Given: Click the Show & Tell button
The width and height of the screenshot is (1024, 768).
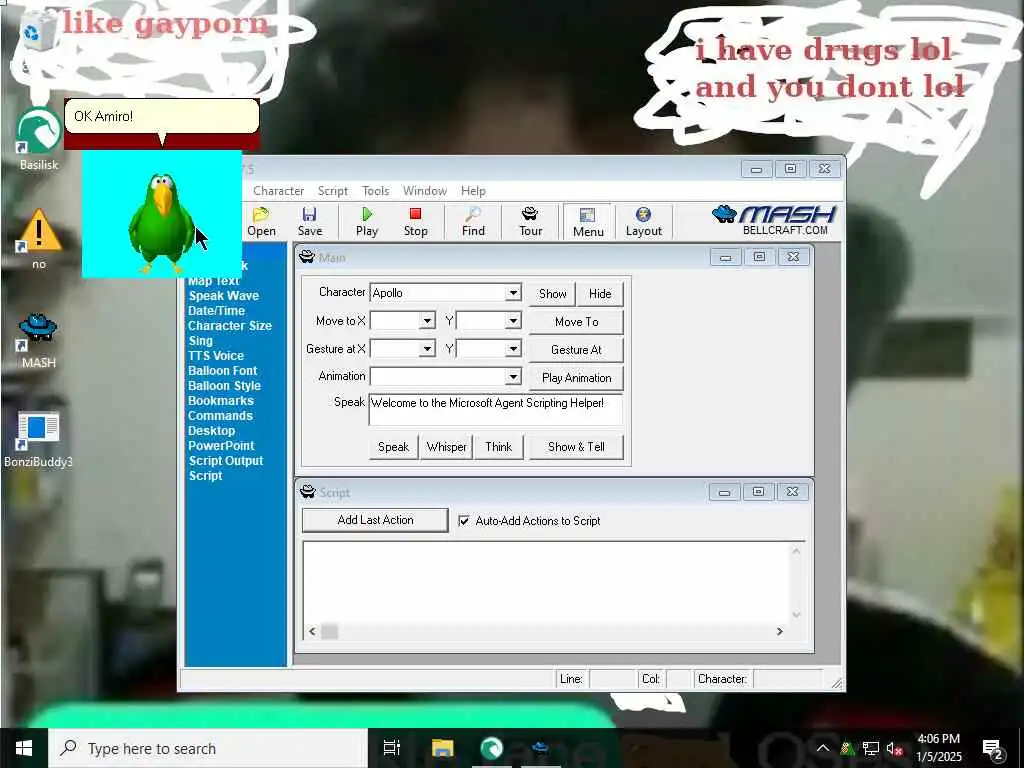Looking at the screenshot, I should coord(576,447).
